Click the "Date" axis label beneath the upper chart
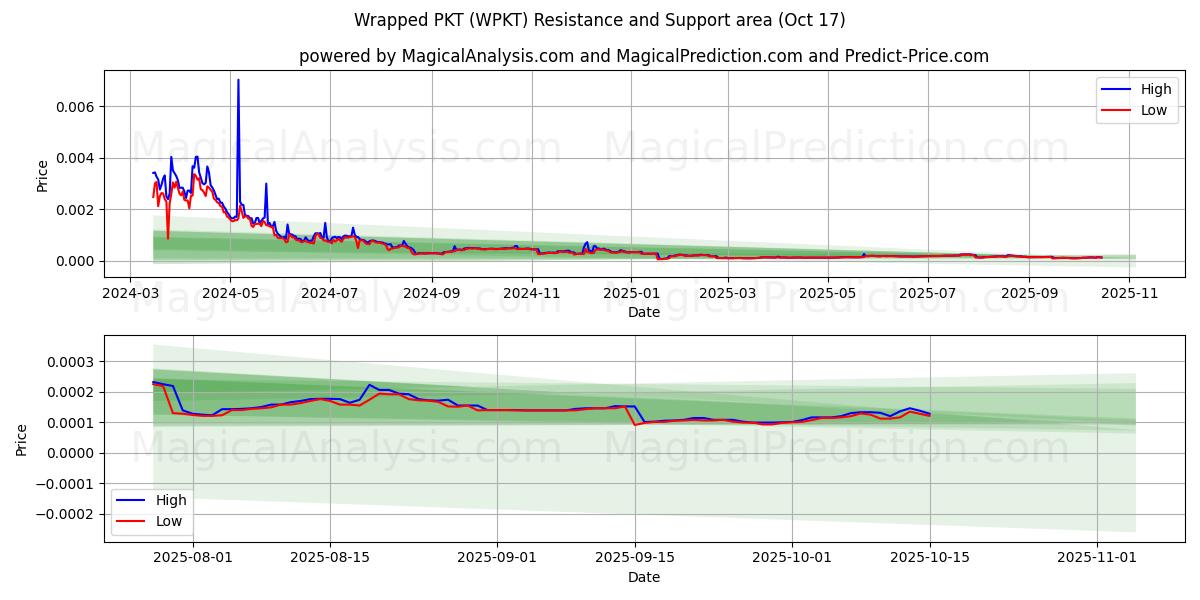1200x600 pixels. click(643, 313)
